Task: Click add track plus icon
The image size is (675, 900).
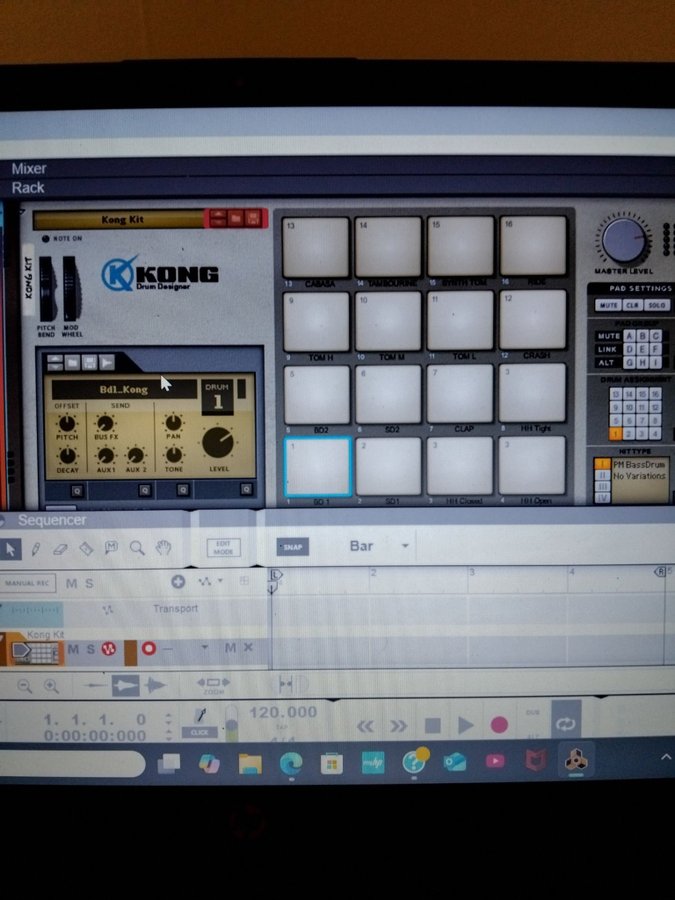Action: (x=178, y=581)
